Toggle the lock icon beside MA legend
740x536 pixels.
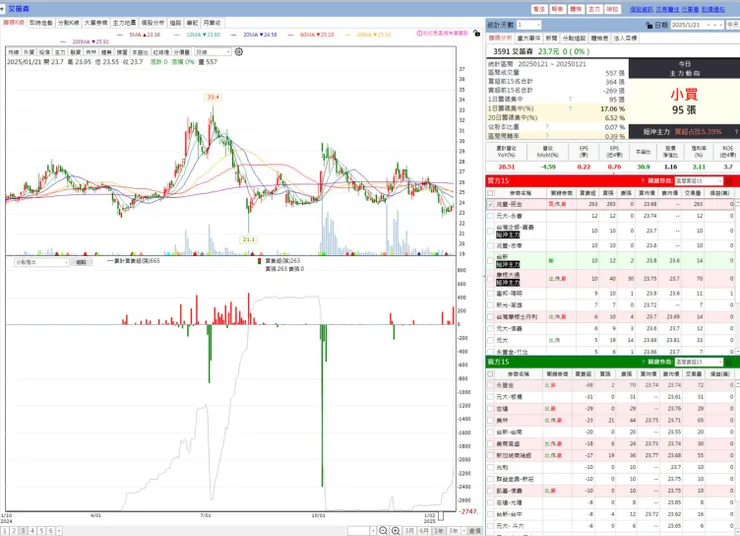(x=477, y=34)
